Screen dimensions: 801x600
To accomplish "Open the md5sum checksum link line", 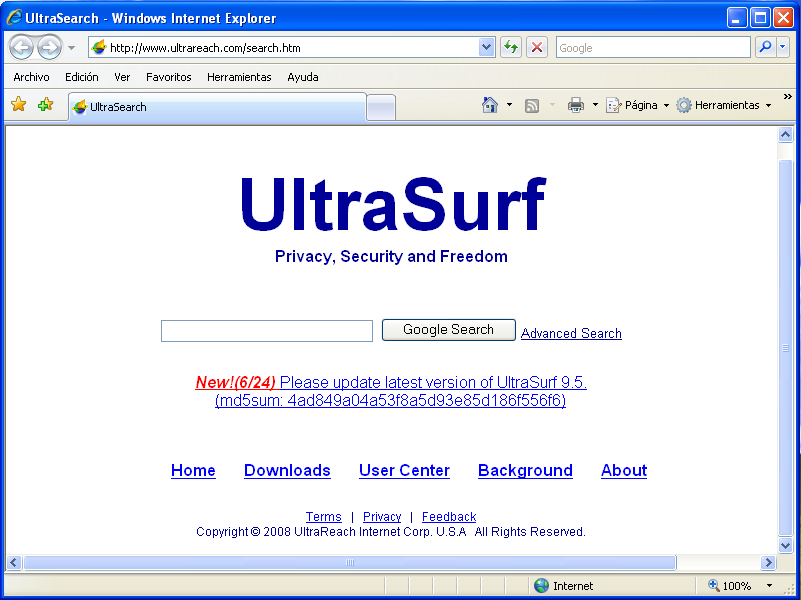I will (x=390, y=400).
